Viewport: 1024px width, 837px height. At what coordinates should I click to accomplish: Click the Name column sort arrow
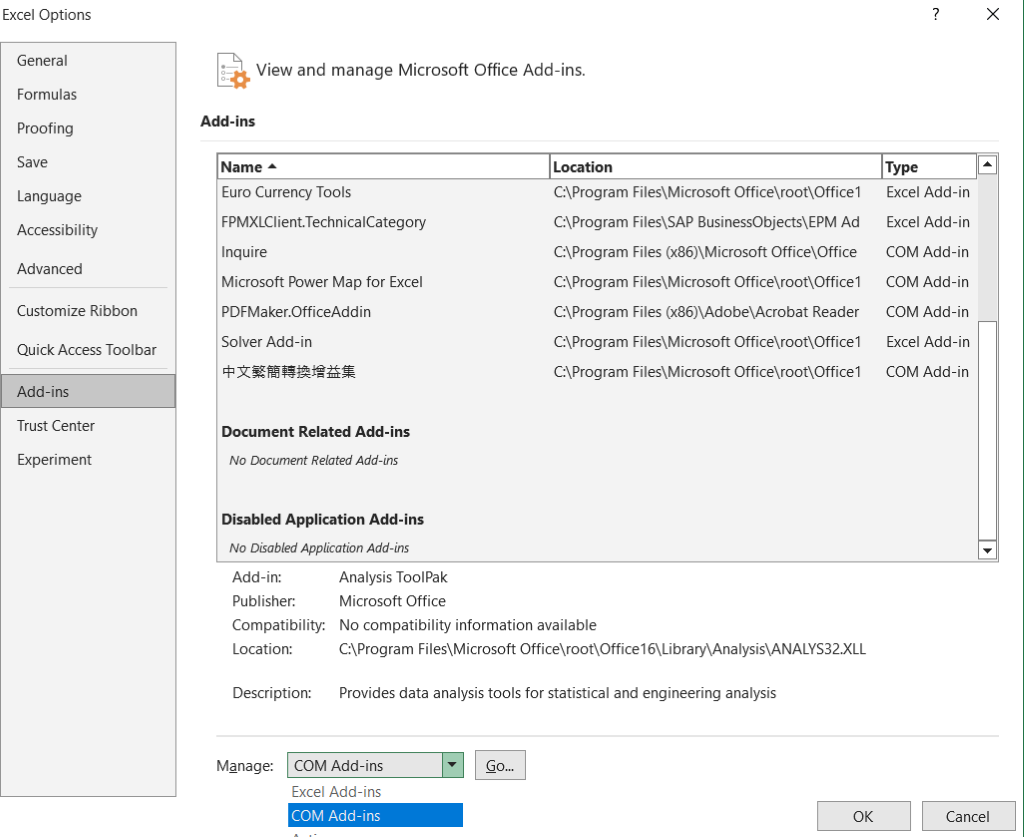tap(272, 166)
